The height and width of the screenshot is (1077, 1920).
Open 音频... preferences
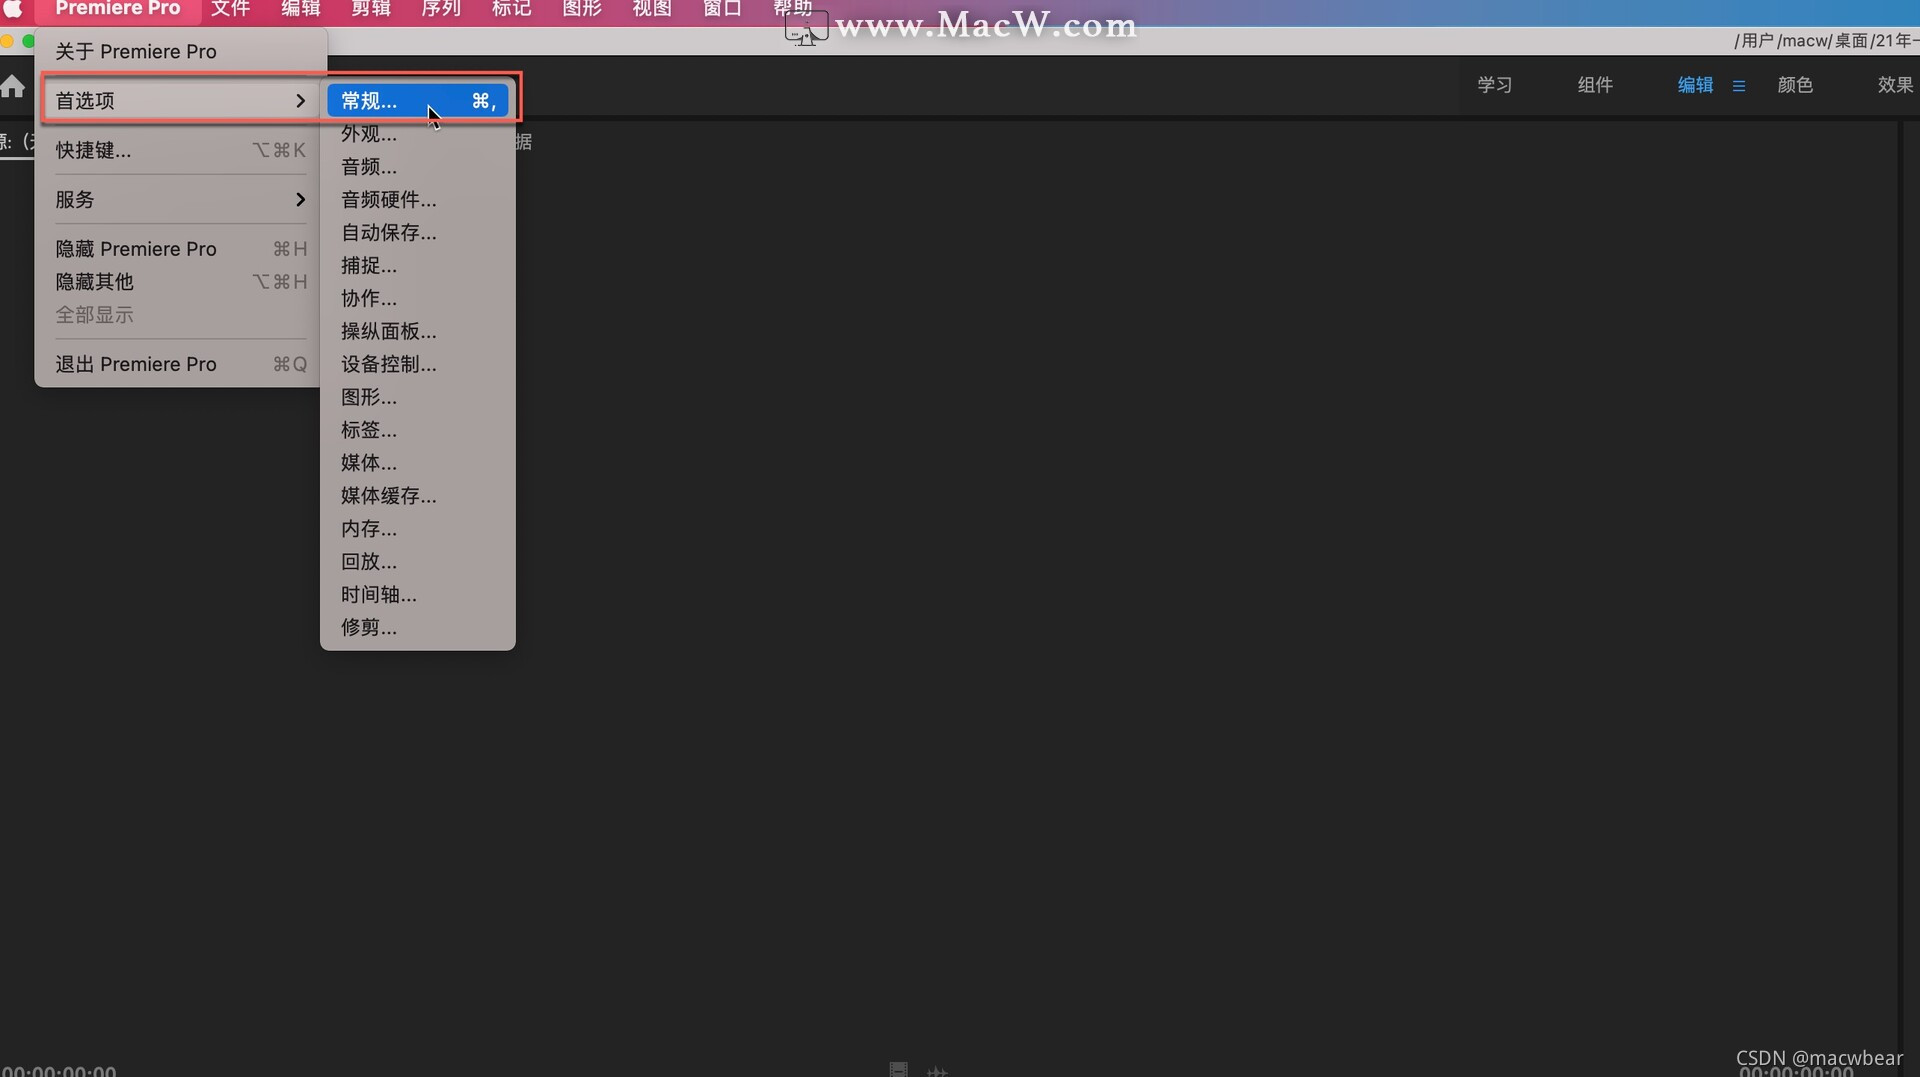point(418,166)
